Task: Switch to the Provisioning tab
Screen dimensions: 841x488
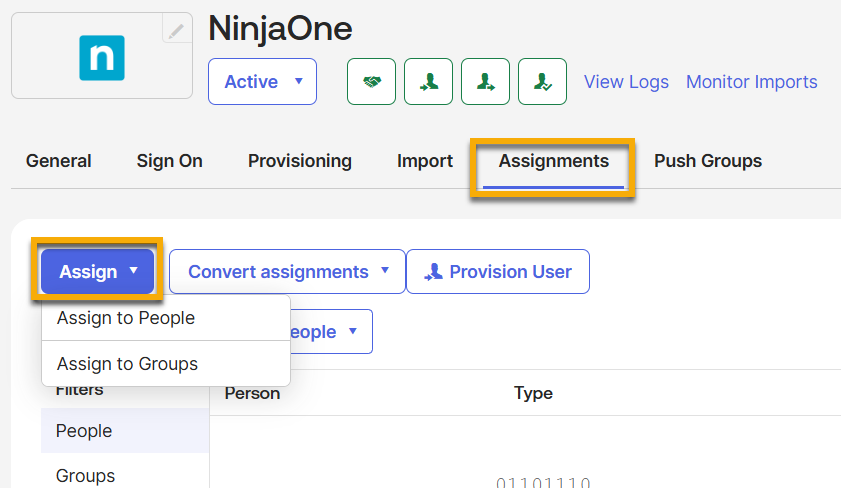Action: [300, 161]
